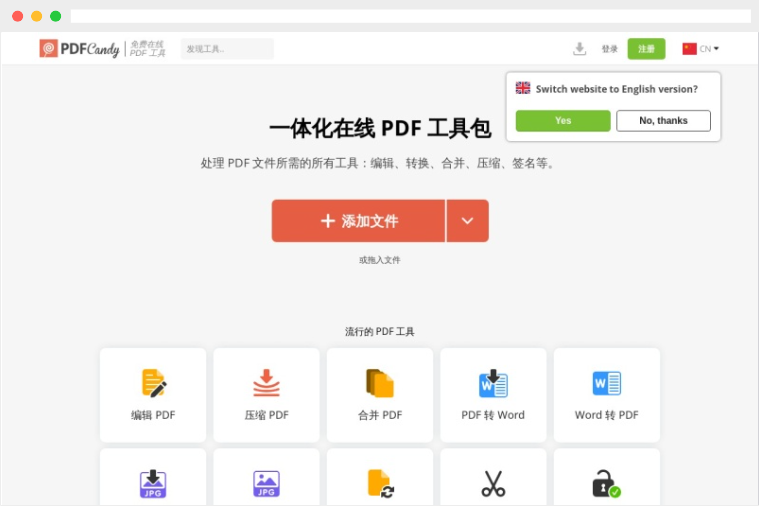Choose the PDF 转 Word converter icon
The image size is (759, 506).
(x=493, y=384)
